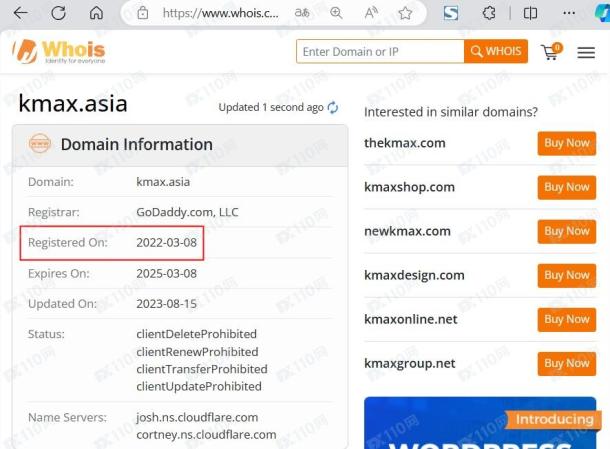Click registrar value GoDaddy.com, LLC
The image size is (610, 449).
tap(187, 212)
